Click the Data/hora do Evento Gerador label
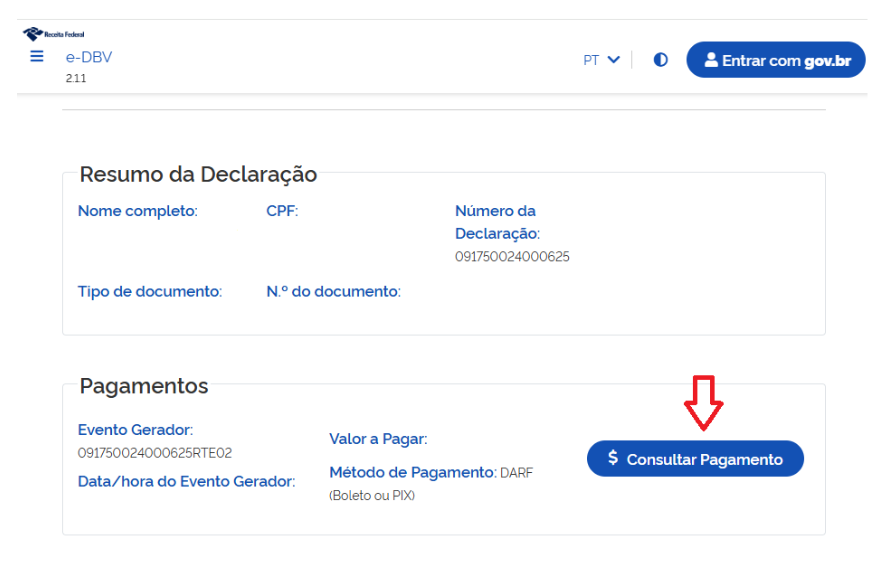 [186, 481]
